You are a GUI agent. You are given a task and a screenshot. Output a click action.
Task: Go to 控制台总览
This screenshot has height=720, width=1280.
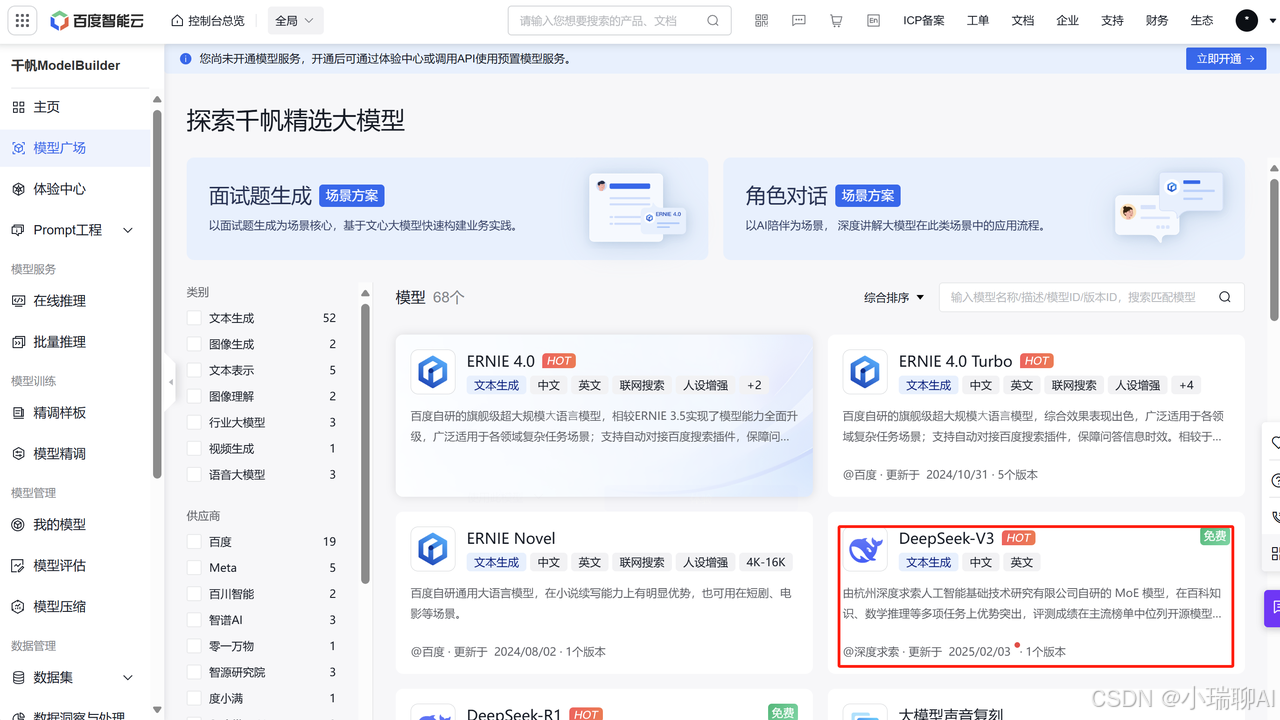208,20
